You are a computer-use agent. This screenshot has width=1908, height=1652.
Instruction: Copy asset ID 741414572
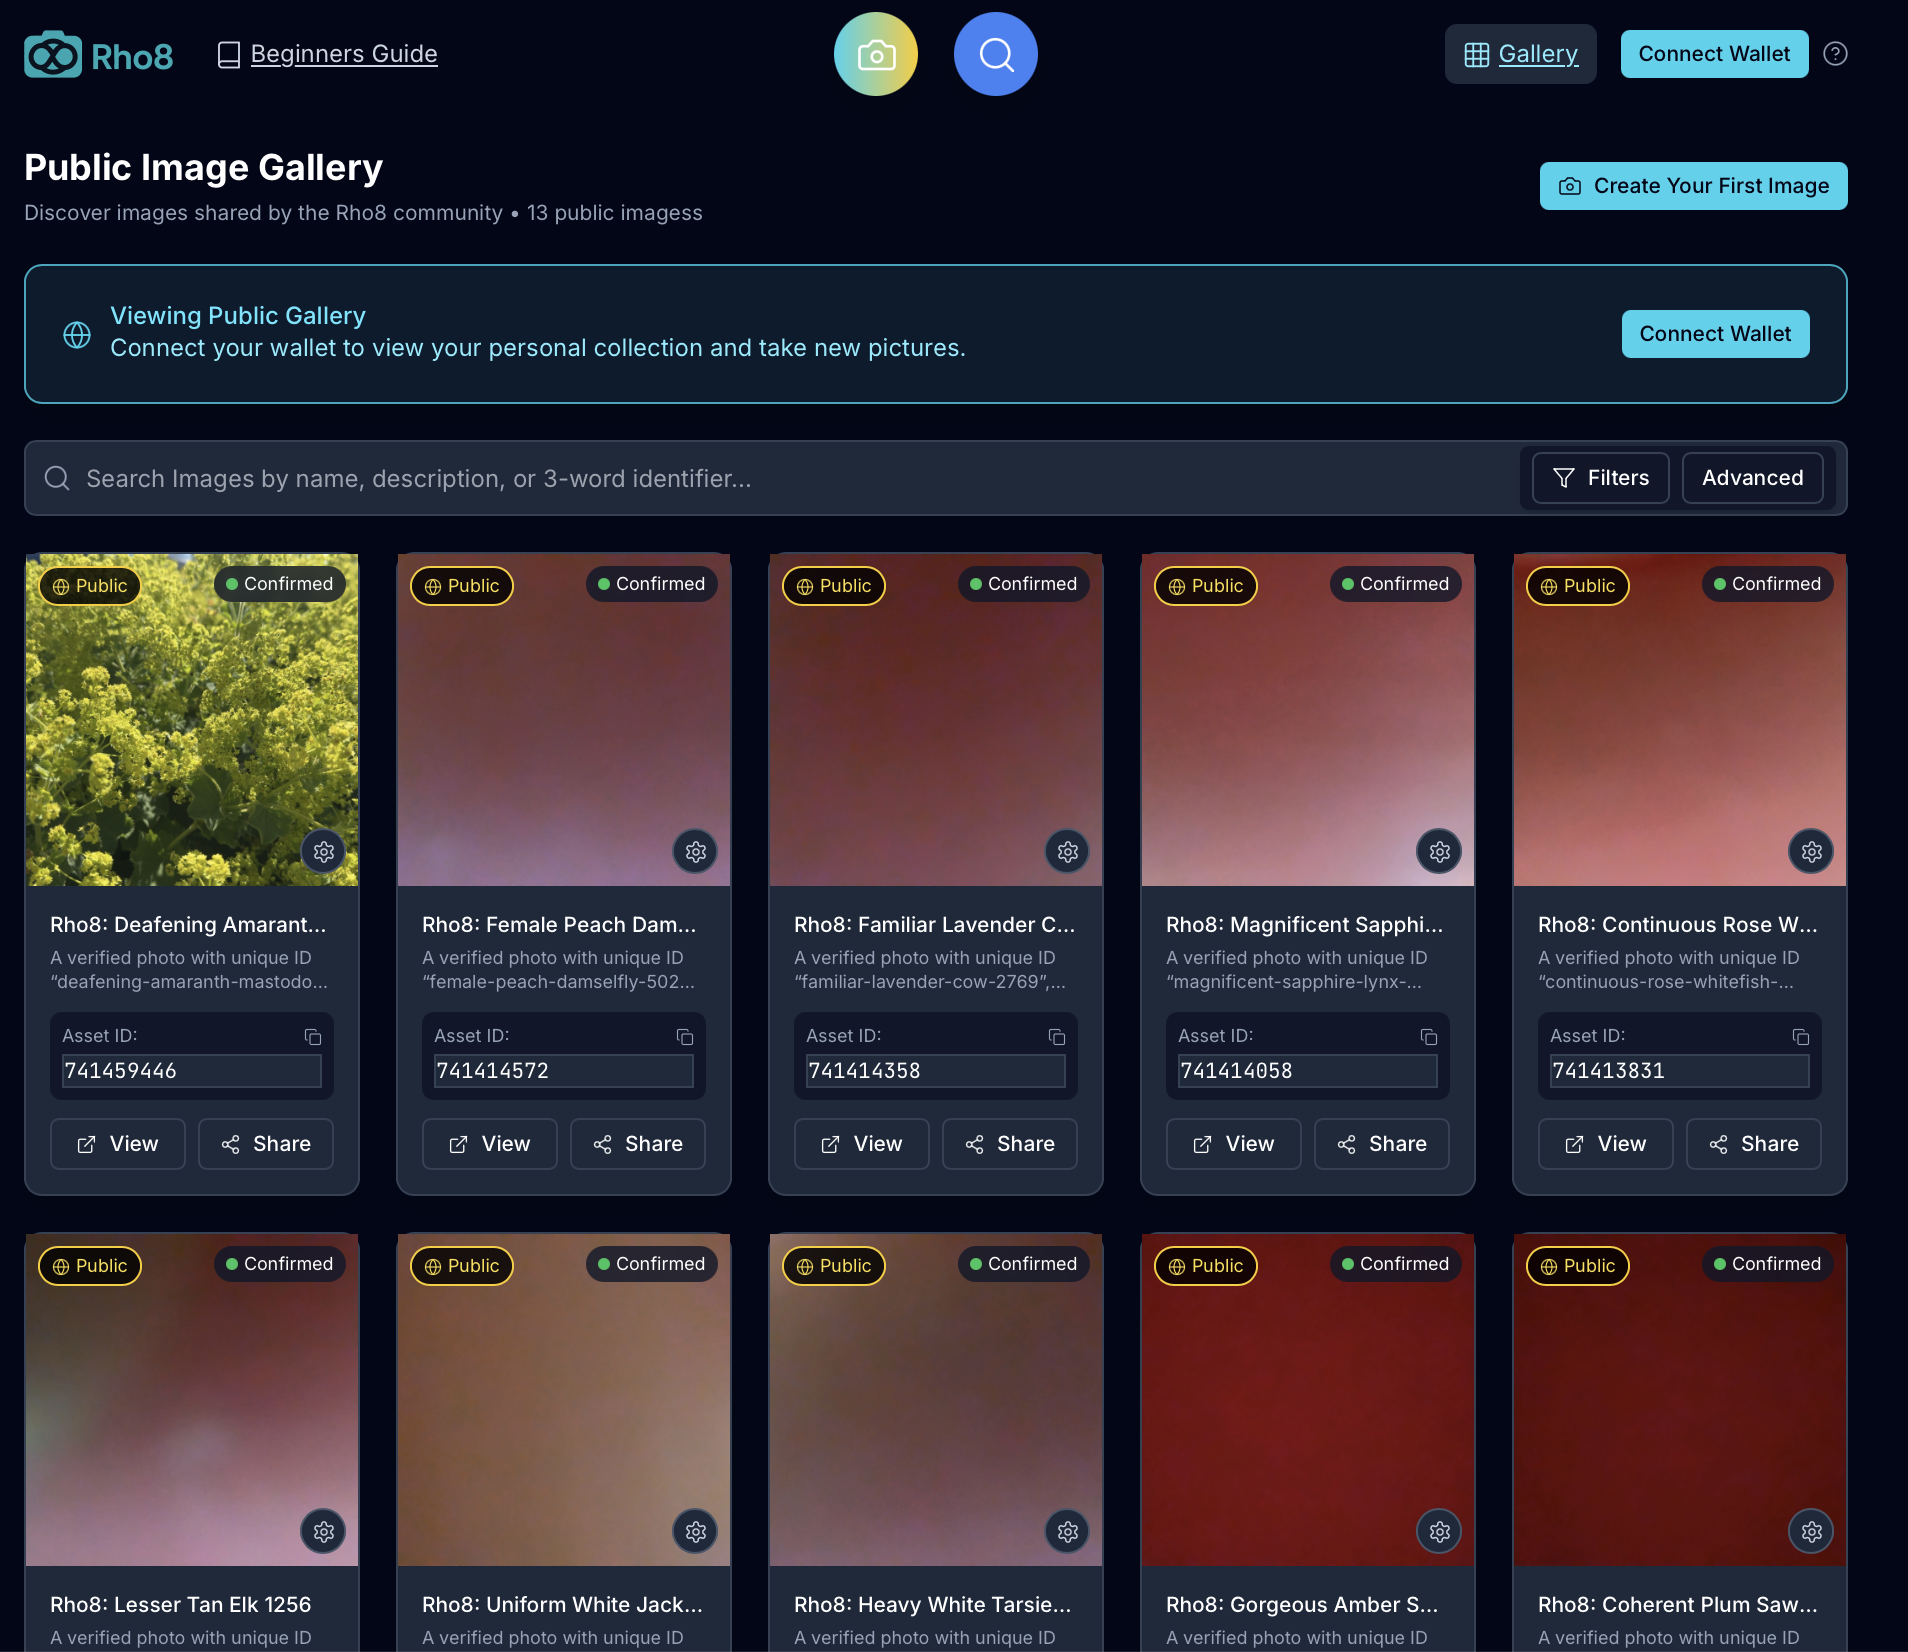[685, 1037]
